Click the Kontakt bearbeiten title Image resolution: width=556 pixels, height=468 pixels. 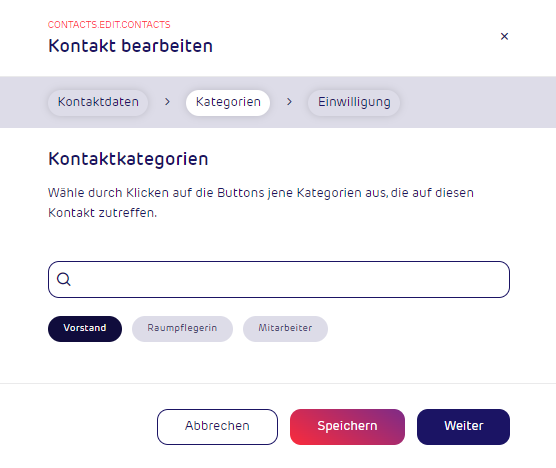point(130,46)
